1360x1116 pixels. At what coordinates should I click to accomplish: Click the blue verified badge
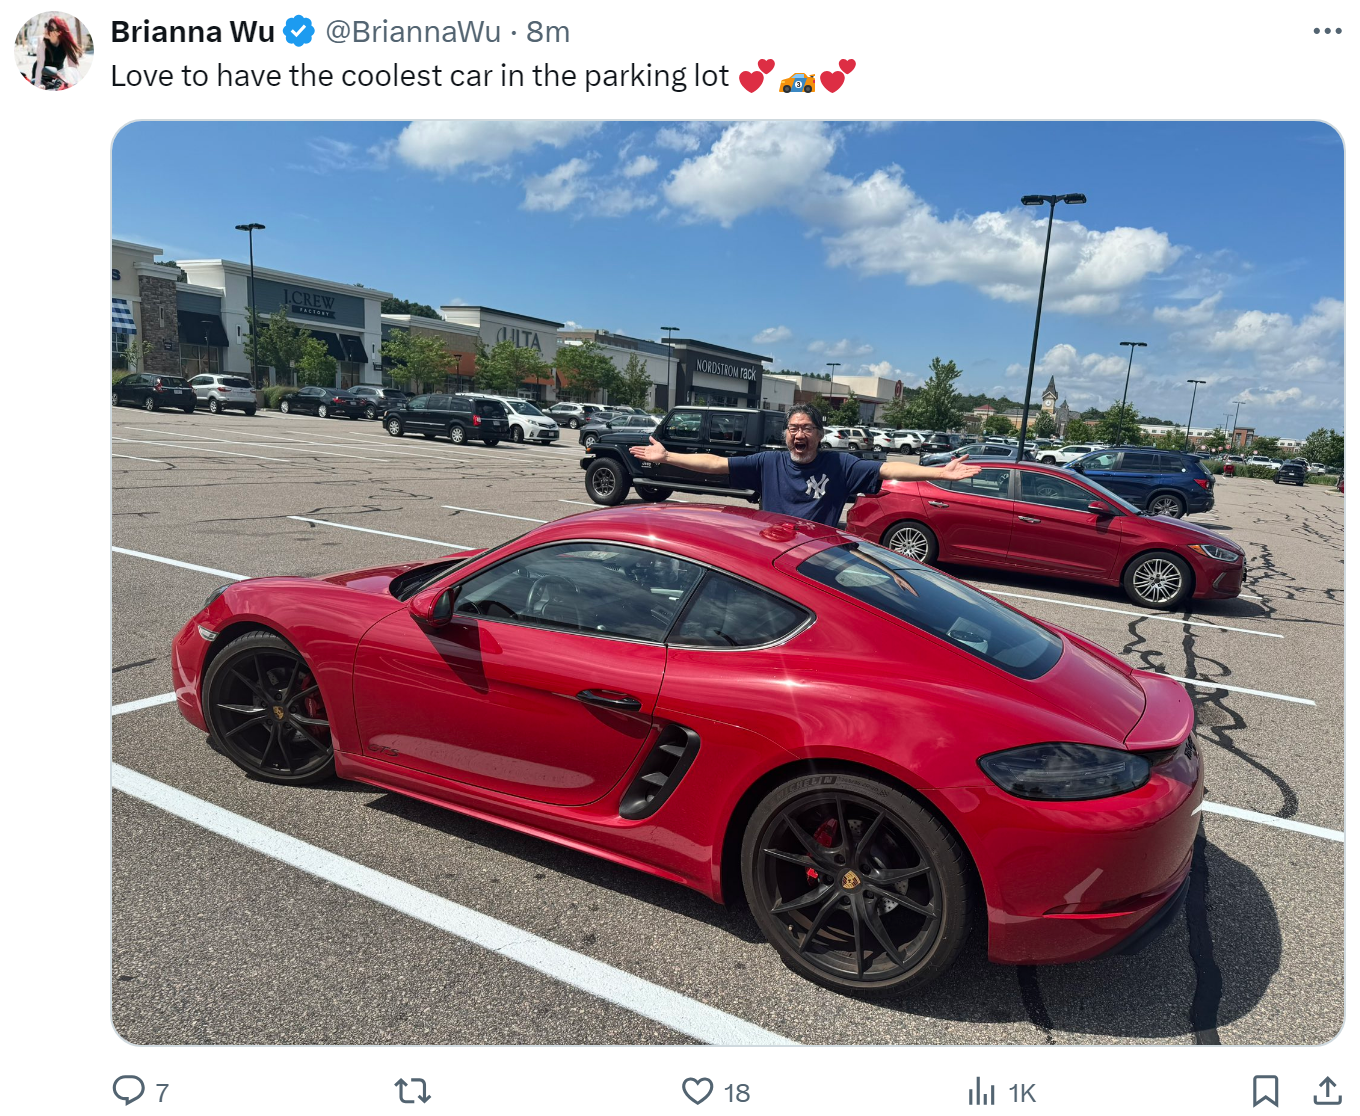pyautogui.click(x=299, y=32)
